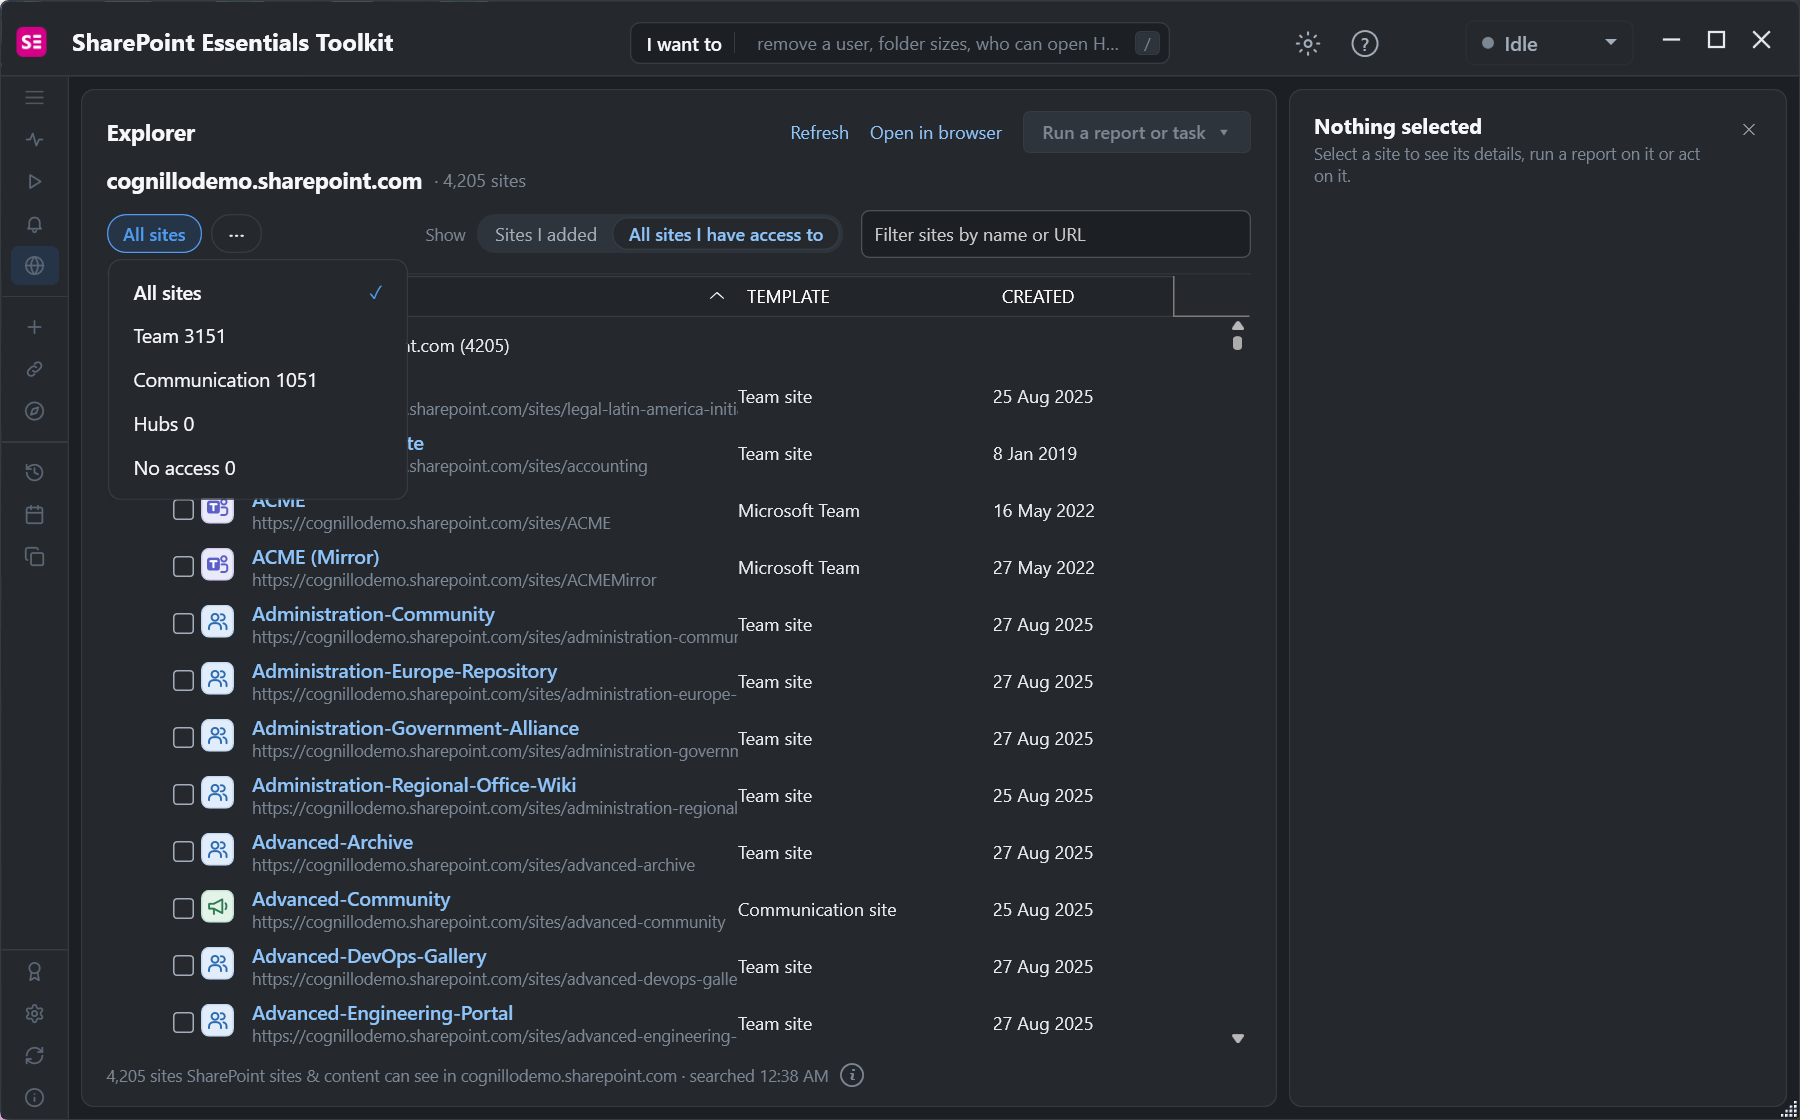The height and width of the screenshot is (1120, 1800).
Task: Check the ACME (Mirror) site checkbox
Action: click(183, 567)
